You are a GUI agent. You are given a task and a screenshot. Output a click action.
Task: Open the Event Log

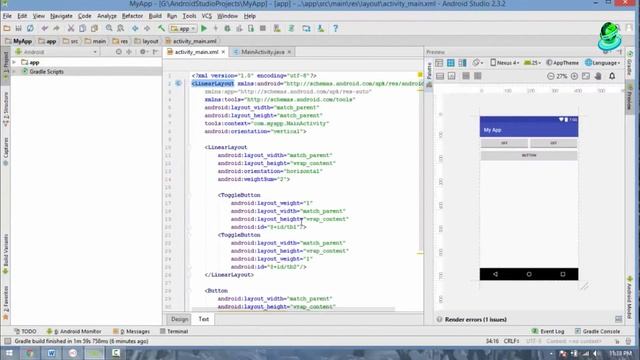[x=548, y=331]
